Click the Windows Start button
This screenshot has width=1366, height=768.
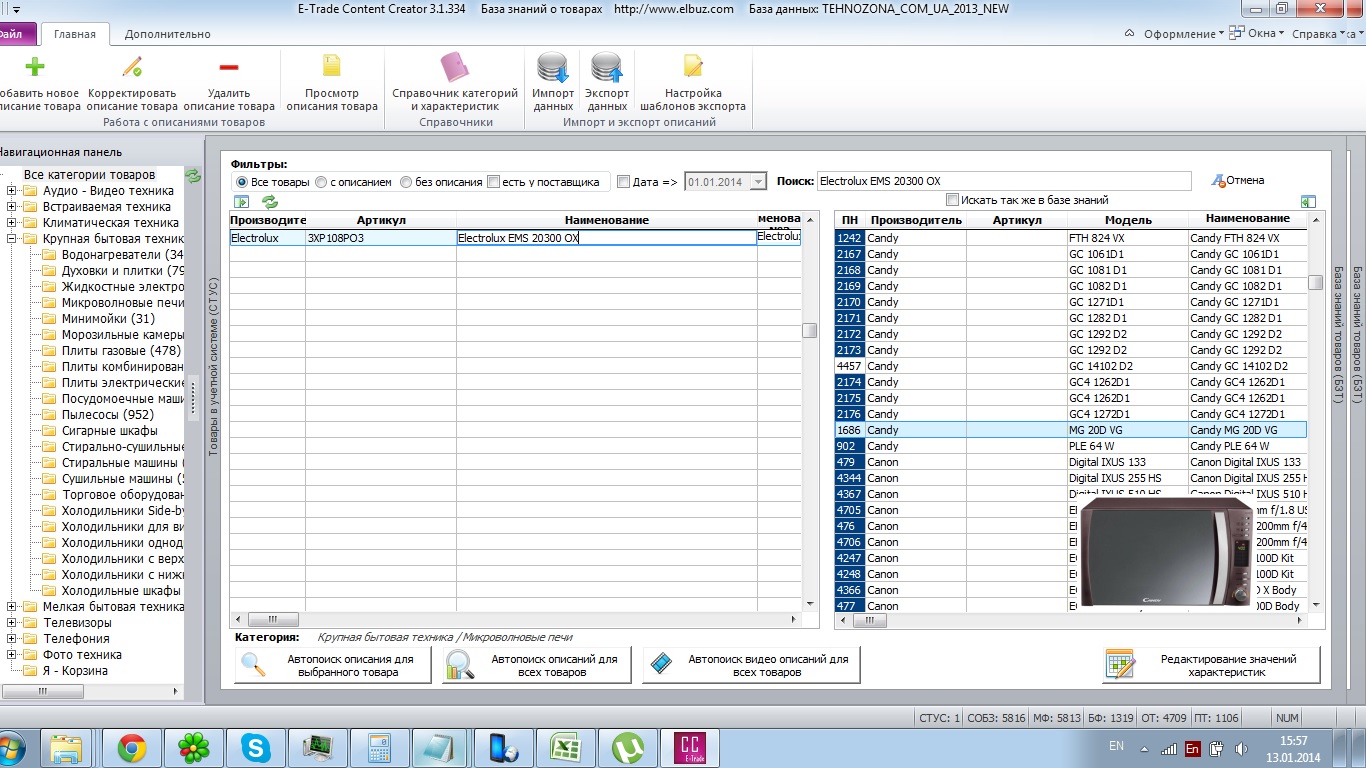[12, 748]
